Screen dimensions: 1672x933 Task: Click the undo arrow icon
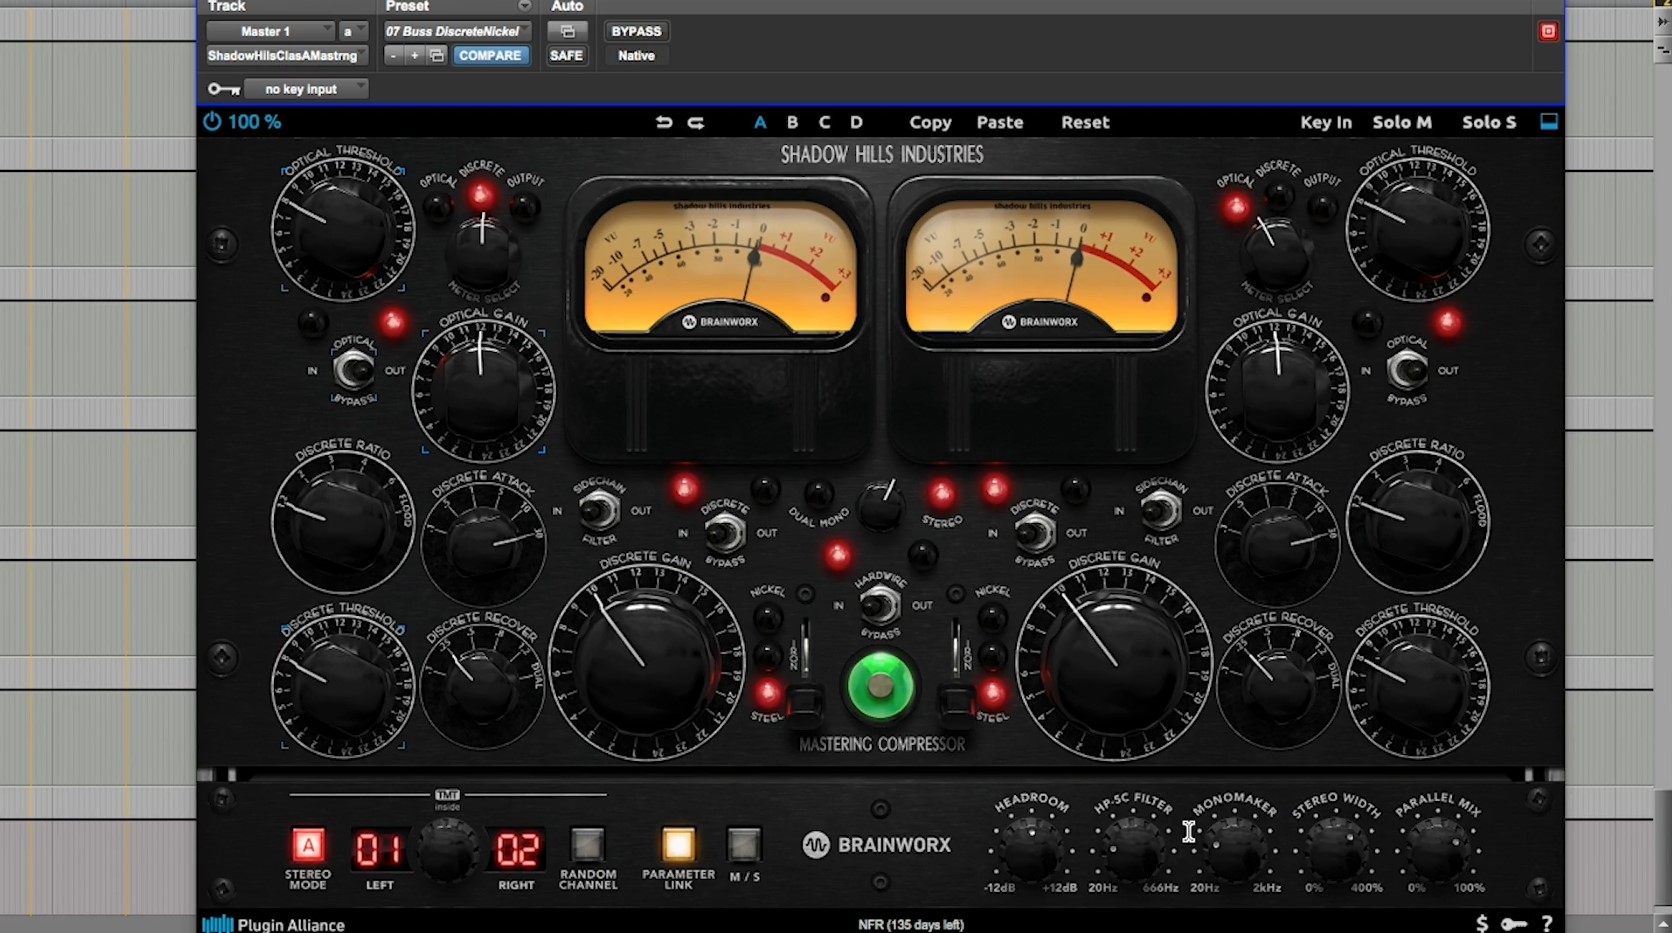click(x=664, y=122)
